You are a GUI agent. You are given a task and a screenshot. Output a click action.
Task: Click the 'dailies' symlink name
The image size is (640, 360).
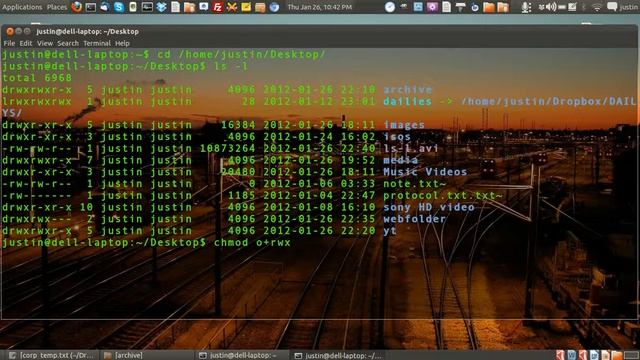coord(407,101)
